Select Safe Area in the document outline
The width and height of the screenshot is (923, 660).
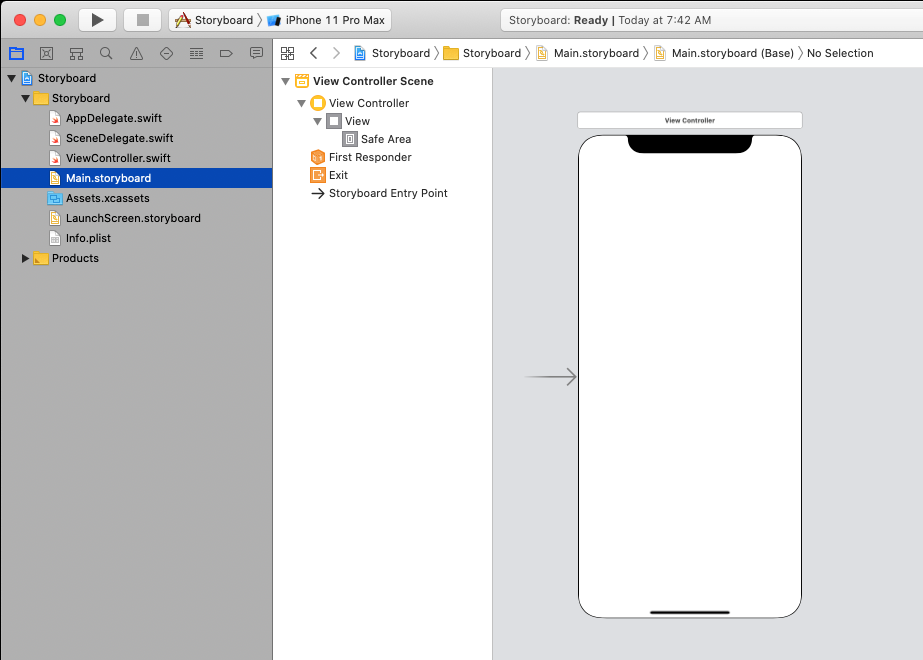385,139
